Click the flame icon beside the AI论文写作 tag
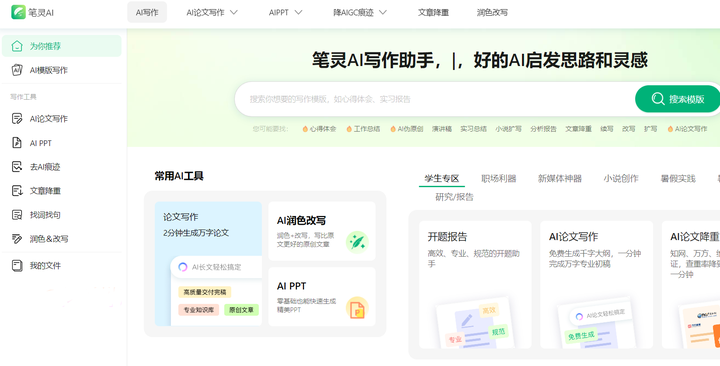The height and width of the screenshot is (366, 720). (x=670, y=129)
